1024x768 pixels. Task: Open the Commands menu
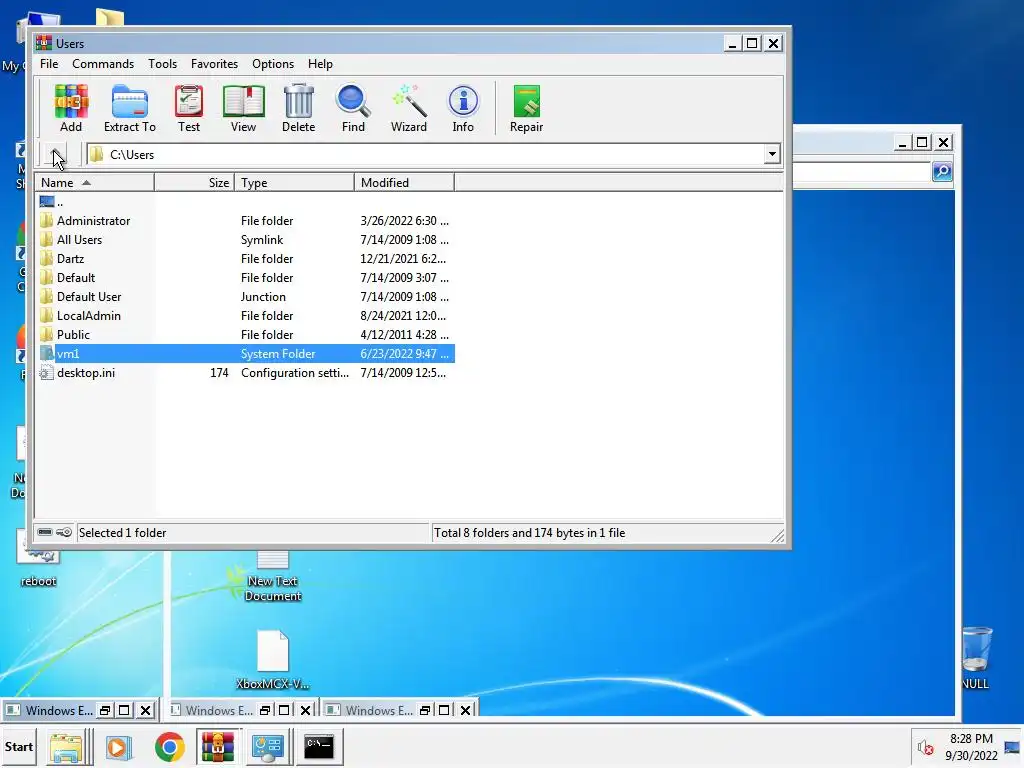pyautogui.click(x=103, y=64)
